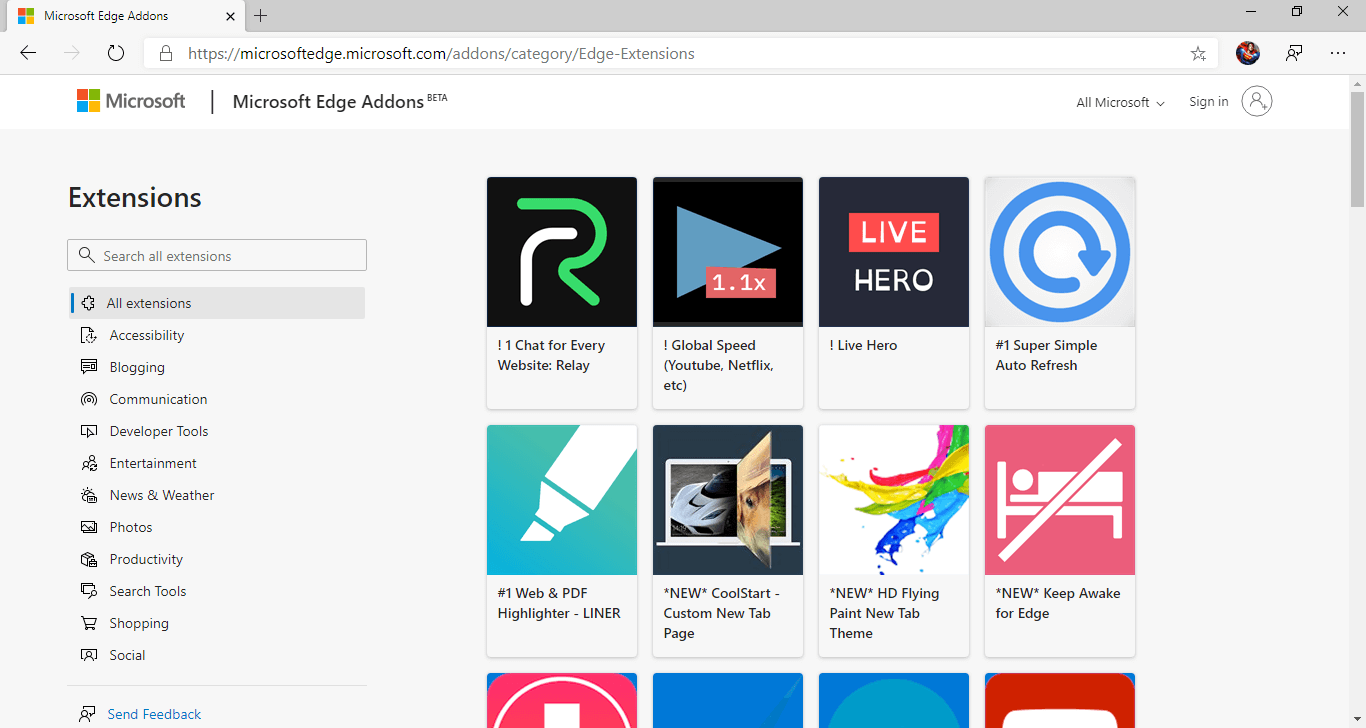1366x728 pixels.
Task: Open Edge feedback smiley icon
Action: 1294,53
